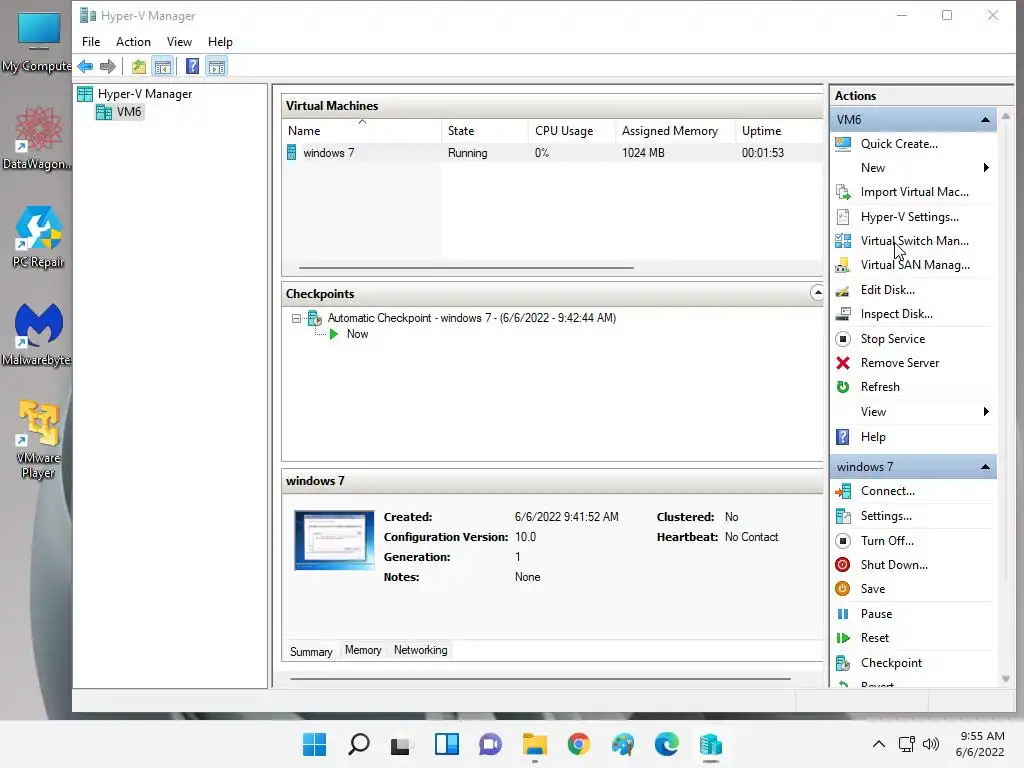Select Hyper-V Manager root tree node
Screen dimensions: 1024x768
pyautogui.click(x=144, y=94)
